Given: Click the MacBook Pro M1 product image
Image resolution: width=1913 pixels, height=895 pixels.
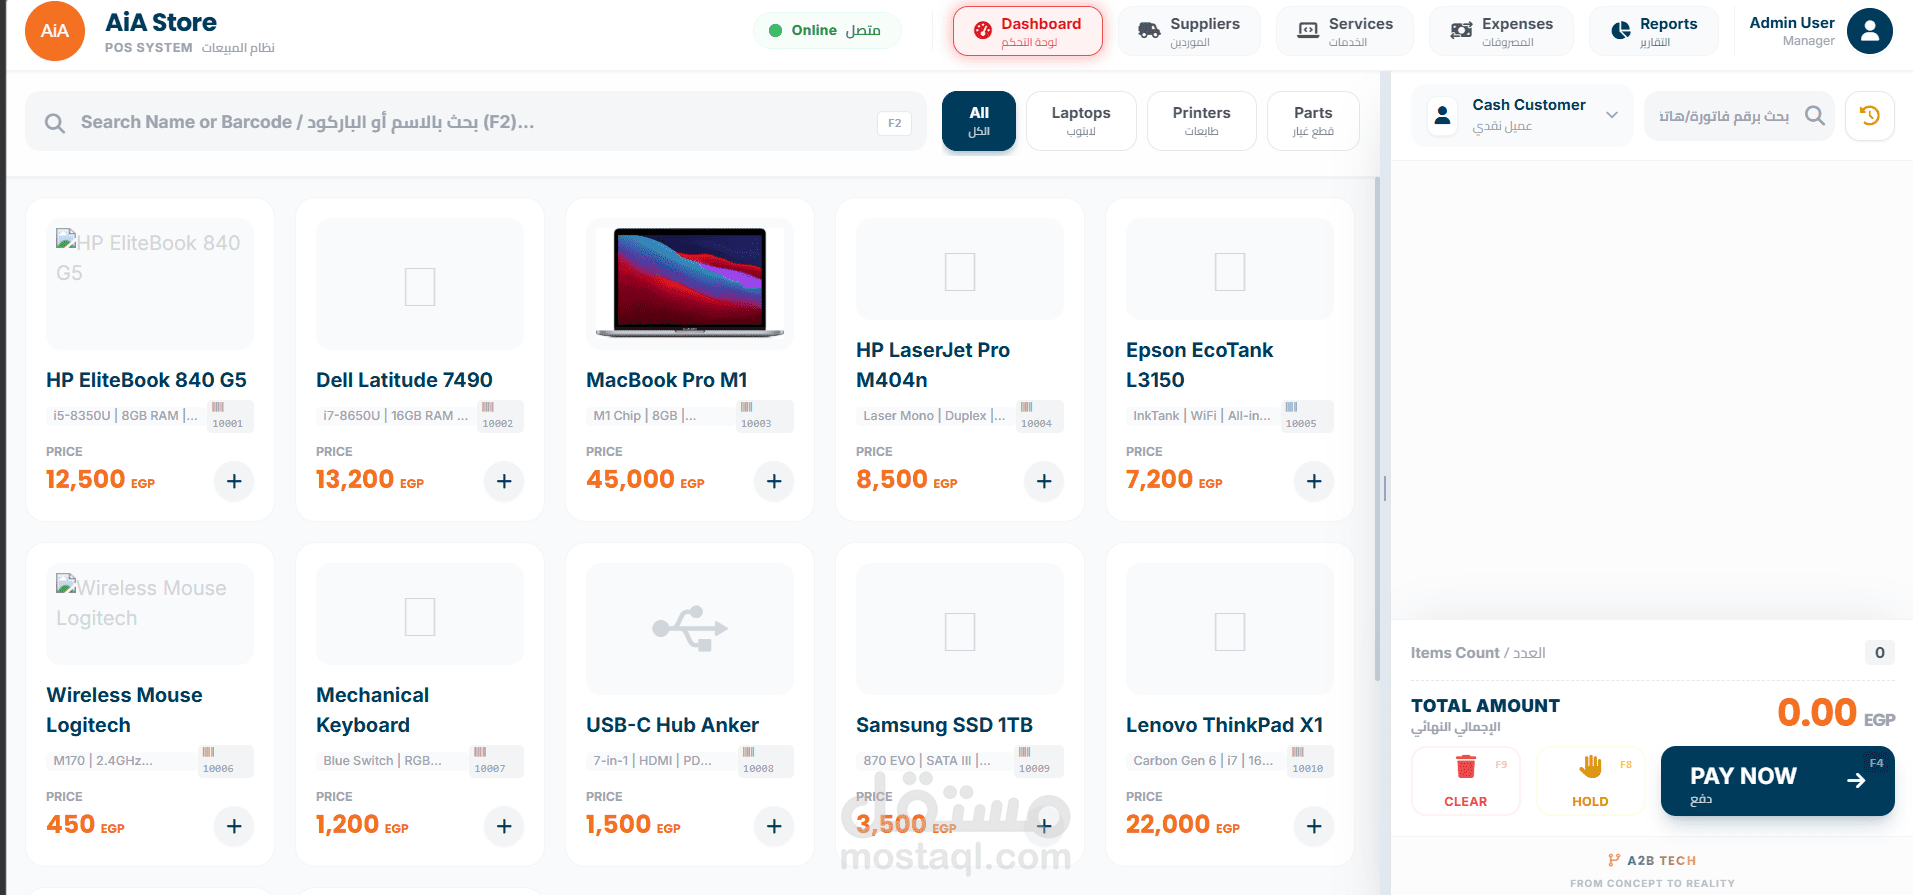Looking at the screenshot, I should pyautogui.click(x=690, y=283).
